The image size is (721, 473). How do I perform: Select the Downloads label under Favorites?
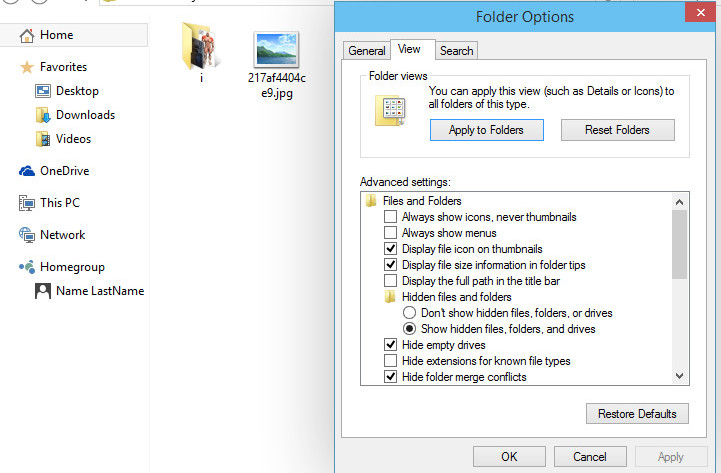(86, 115)
